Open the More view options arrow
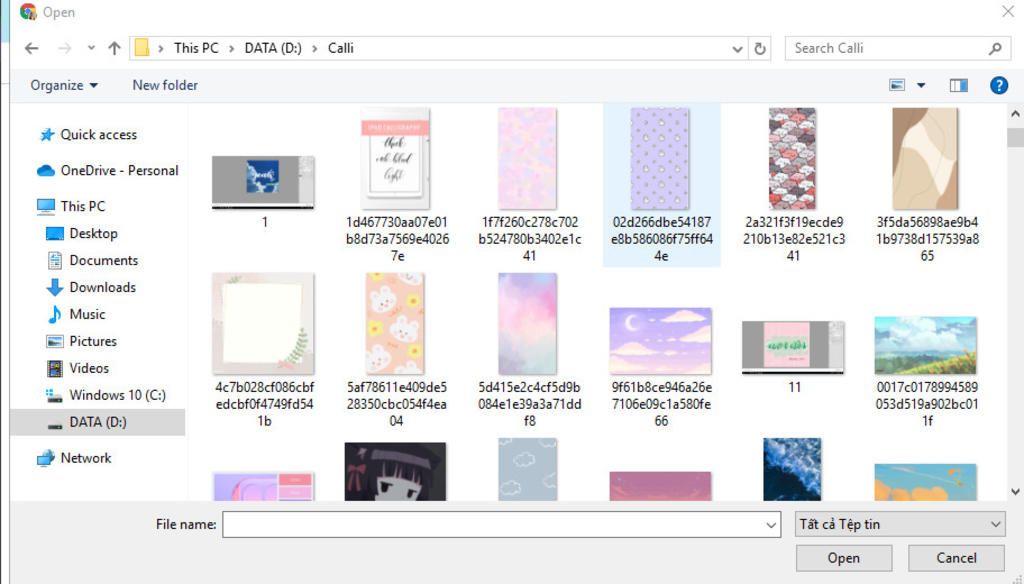 point(921,85)
